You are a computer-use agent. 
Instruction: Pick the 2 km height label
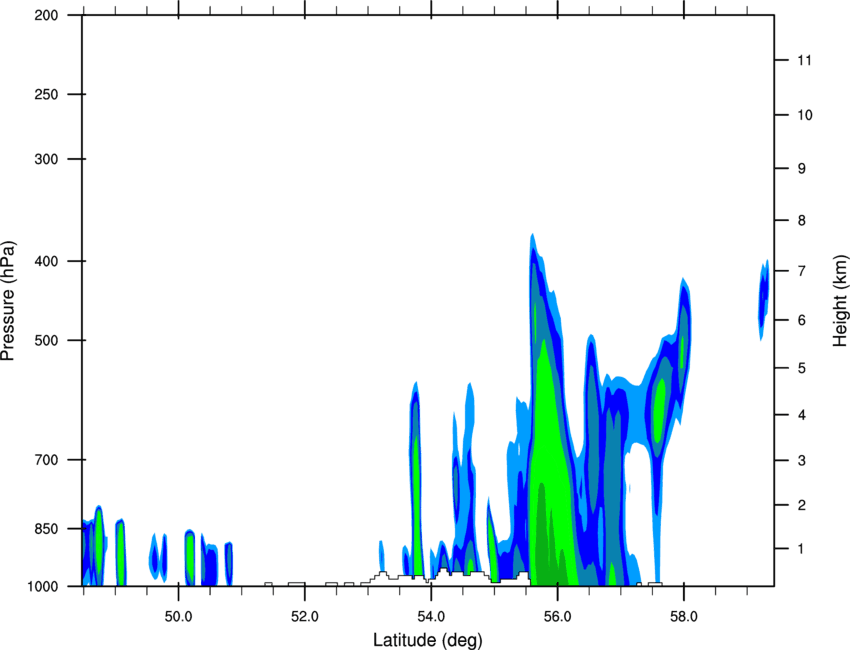click(x=802, y=505)
